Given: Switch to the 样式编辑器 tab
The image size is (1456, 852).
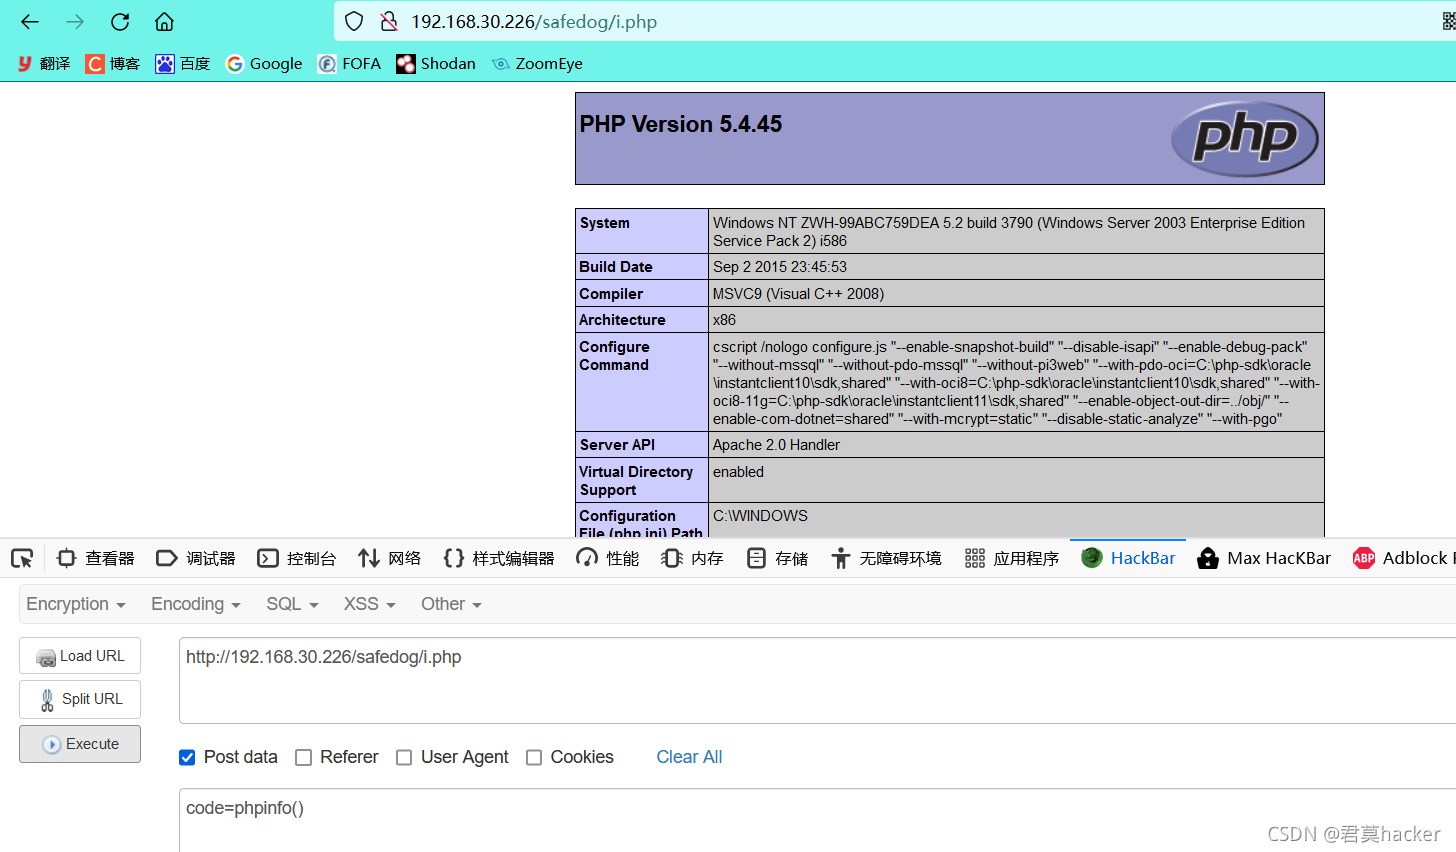Looking at the screenshot, I should 499,558.
